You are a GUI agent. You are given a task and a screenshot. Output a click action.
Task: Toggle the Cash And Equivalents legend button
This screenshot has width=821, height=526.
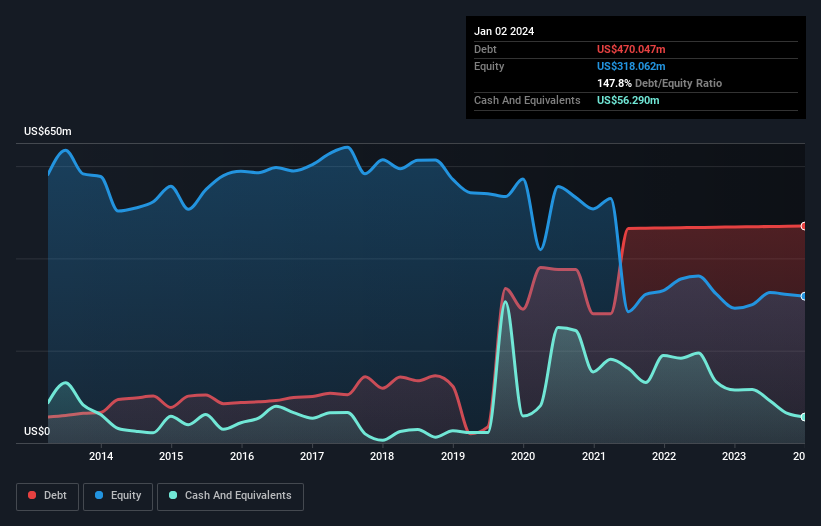pos(230,496)
